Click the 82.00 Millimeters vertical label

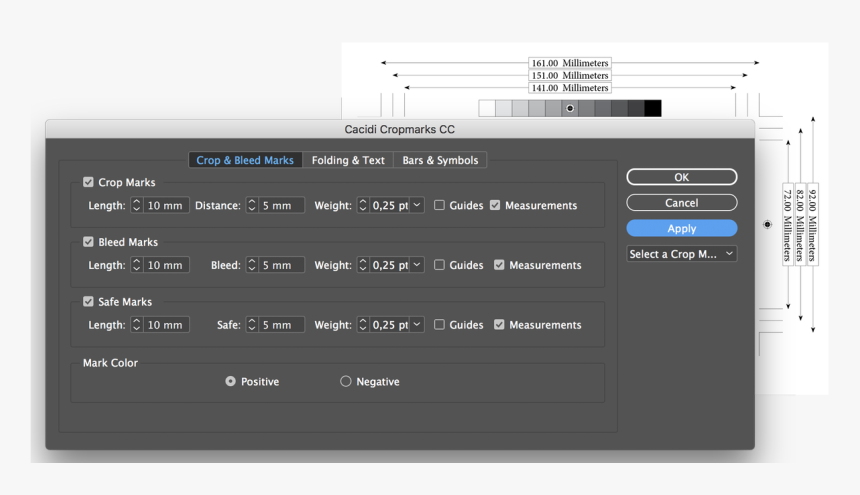[x=800, y=224]
